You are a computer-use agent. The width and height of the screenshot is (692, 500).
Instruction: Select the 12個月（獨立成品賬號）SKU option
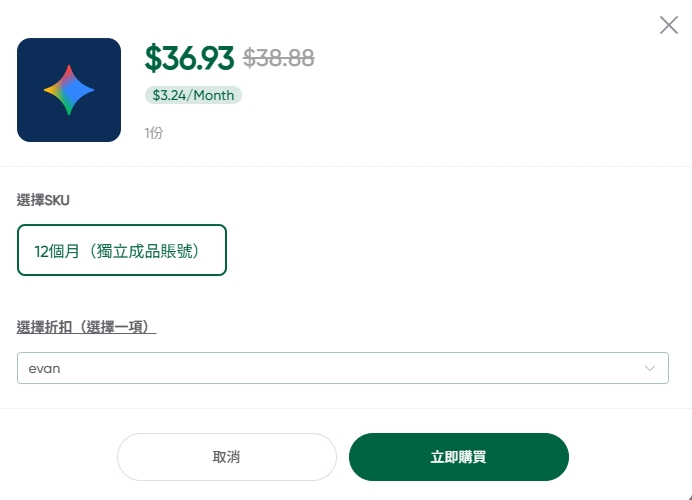122,250
